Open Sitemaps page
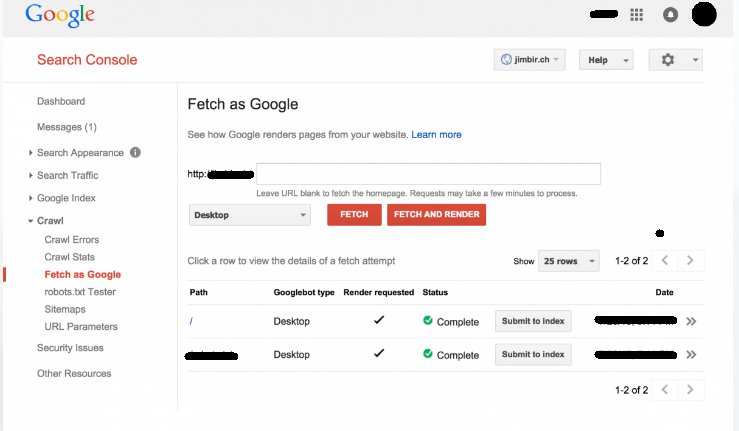The height and width of the screenshot is (431, 739). click(x=65, y=309)
